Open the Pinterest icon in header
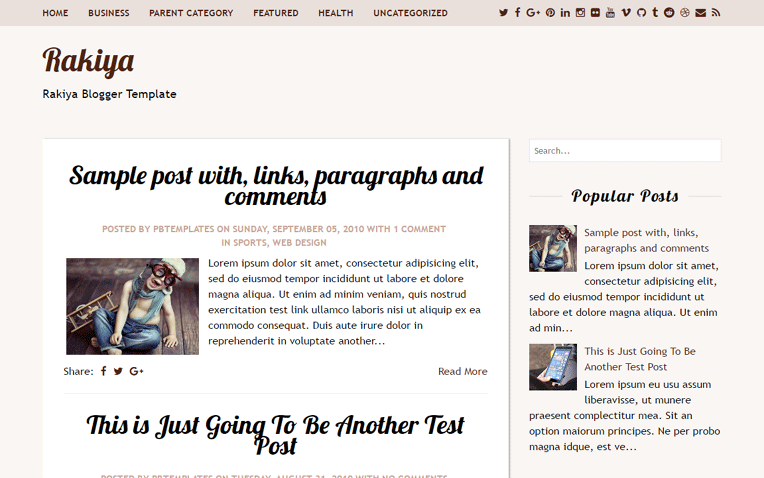Image resolution: width=764 pixels, height=478 pixels. click(550, 13)
